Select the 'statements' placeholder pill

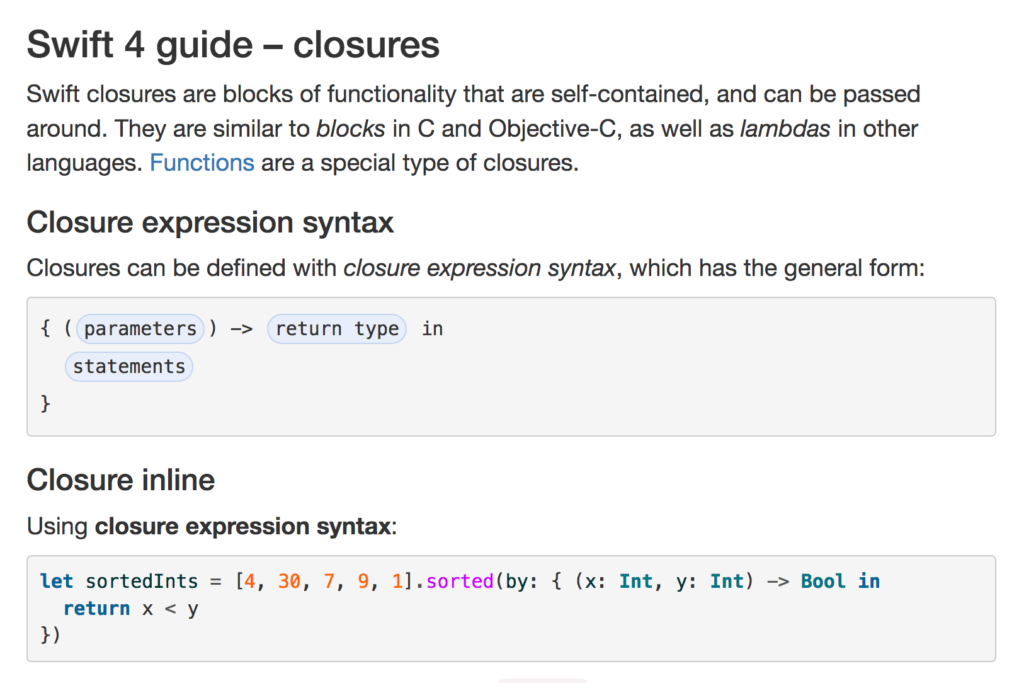129,366
